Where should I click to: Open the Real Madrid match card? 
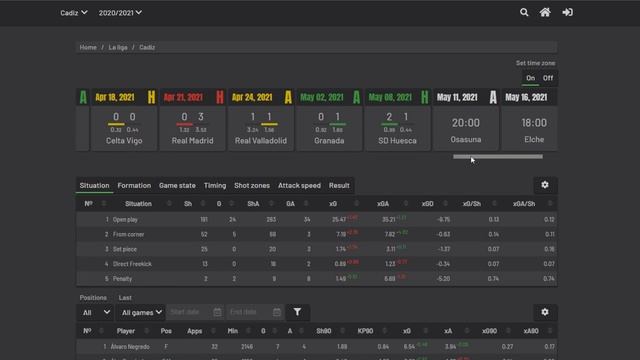point(192,120)
